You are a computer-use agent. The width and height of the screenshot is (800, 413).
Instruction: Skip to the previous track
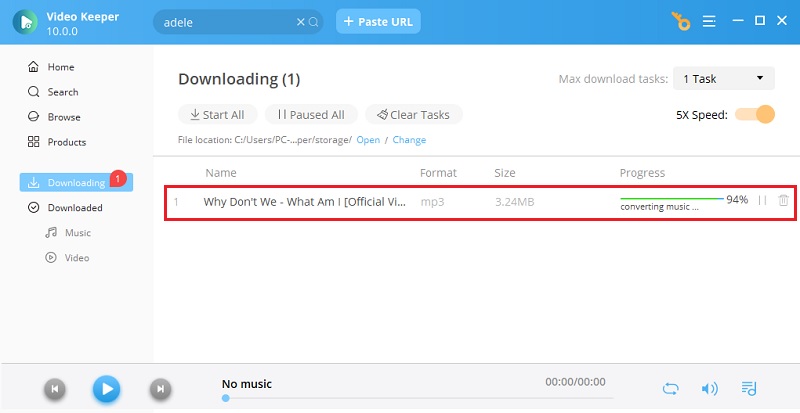click(x=55, y=390)
